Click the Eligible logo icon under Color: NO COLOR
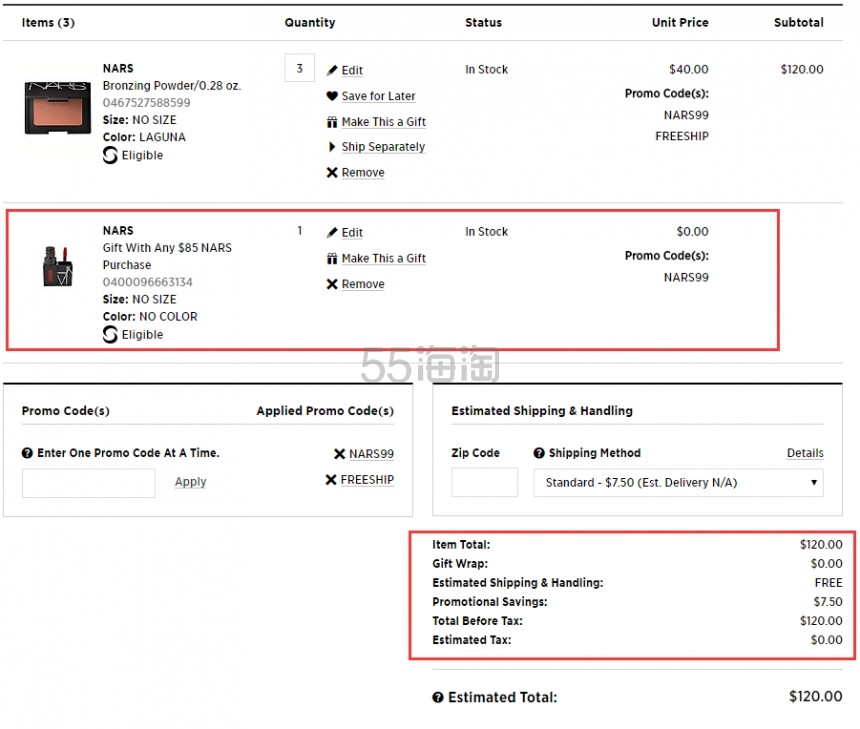860x729 pixels. 110,335
